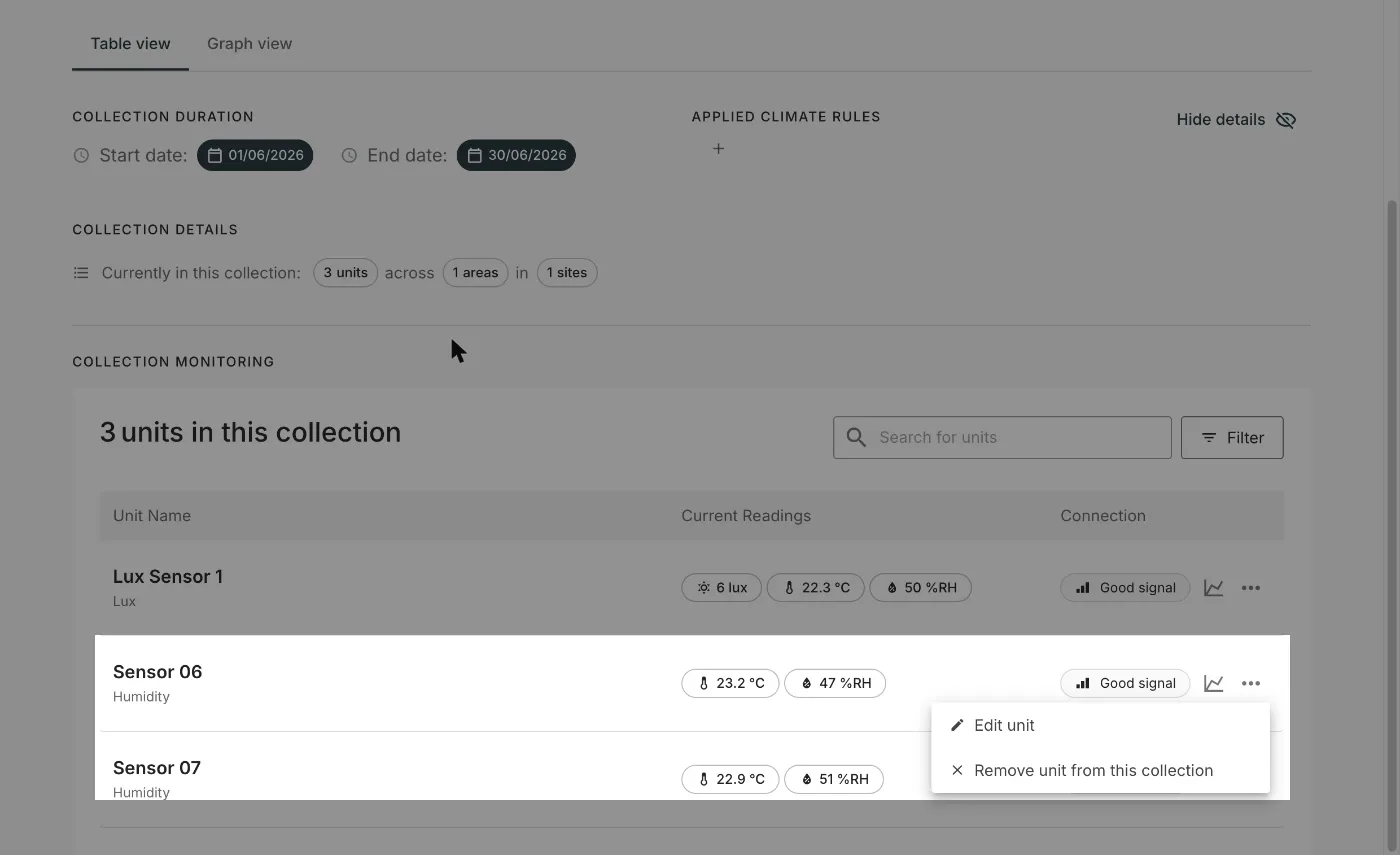Switch to Graph view tab
1400x855 pixels.
(x=249, y=44)
